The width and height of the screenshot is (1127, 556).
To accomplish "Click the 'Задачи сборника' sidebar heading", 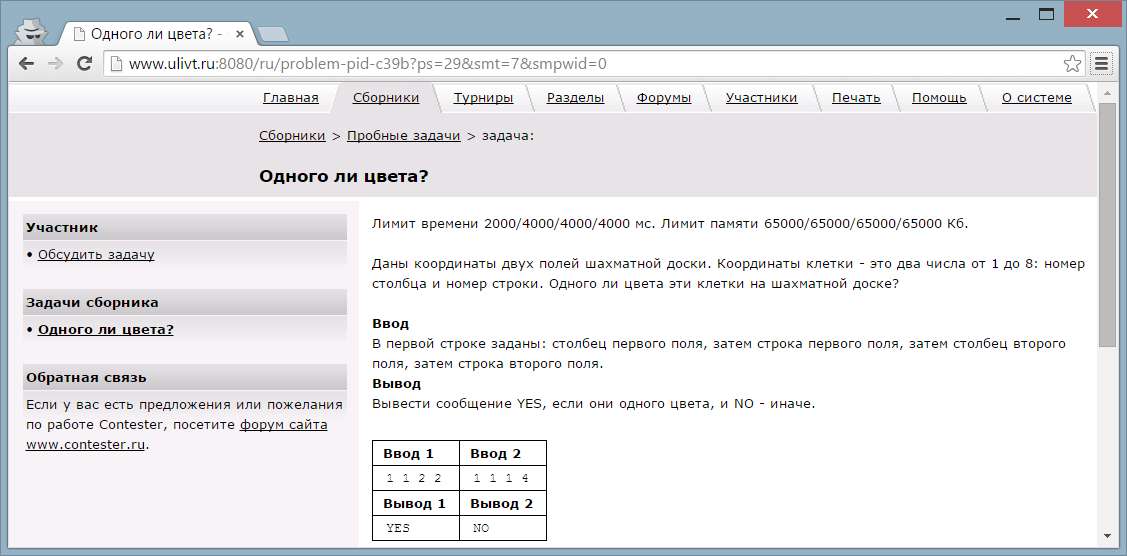I will pyautogui.click(x=185, y=302).
